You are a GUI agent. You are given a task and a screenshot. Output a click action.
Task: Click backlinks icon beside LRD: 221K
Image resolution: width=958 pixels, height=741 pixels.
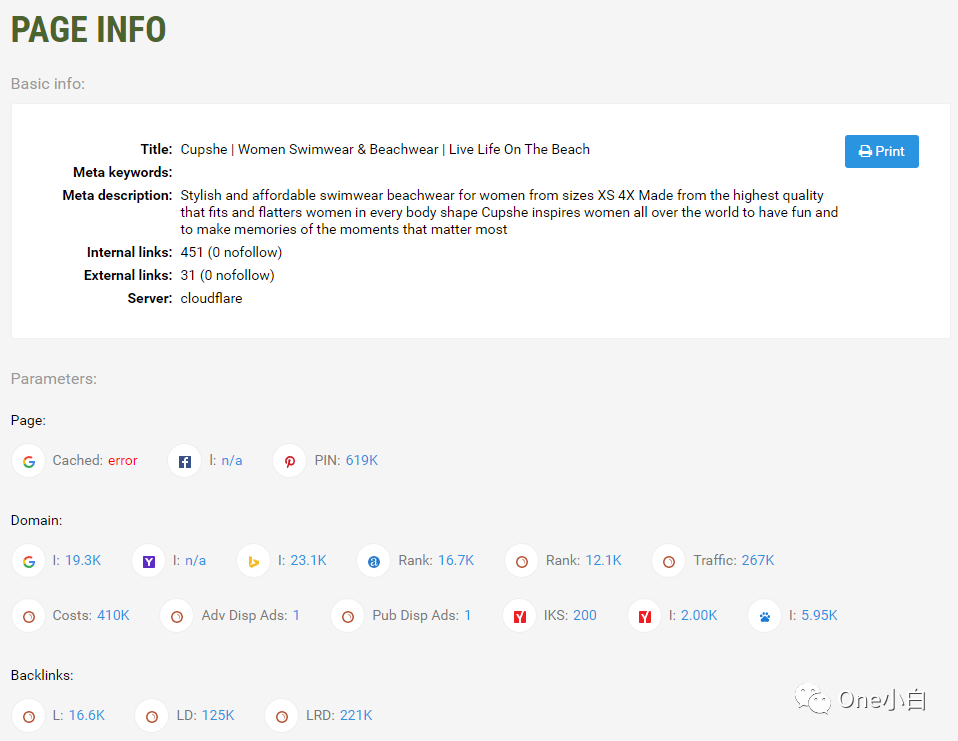point(282,716)
